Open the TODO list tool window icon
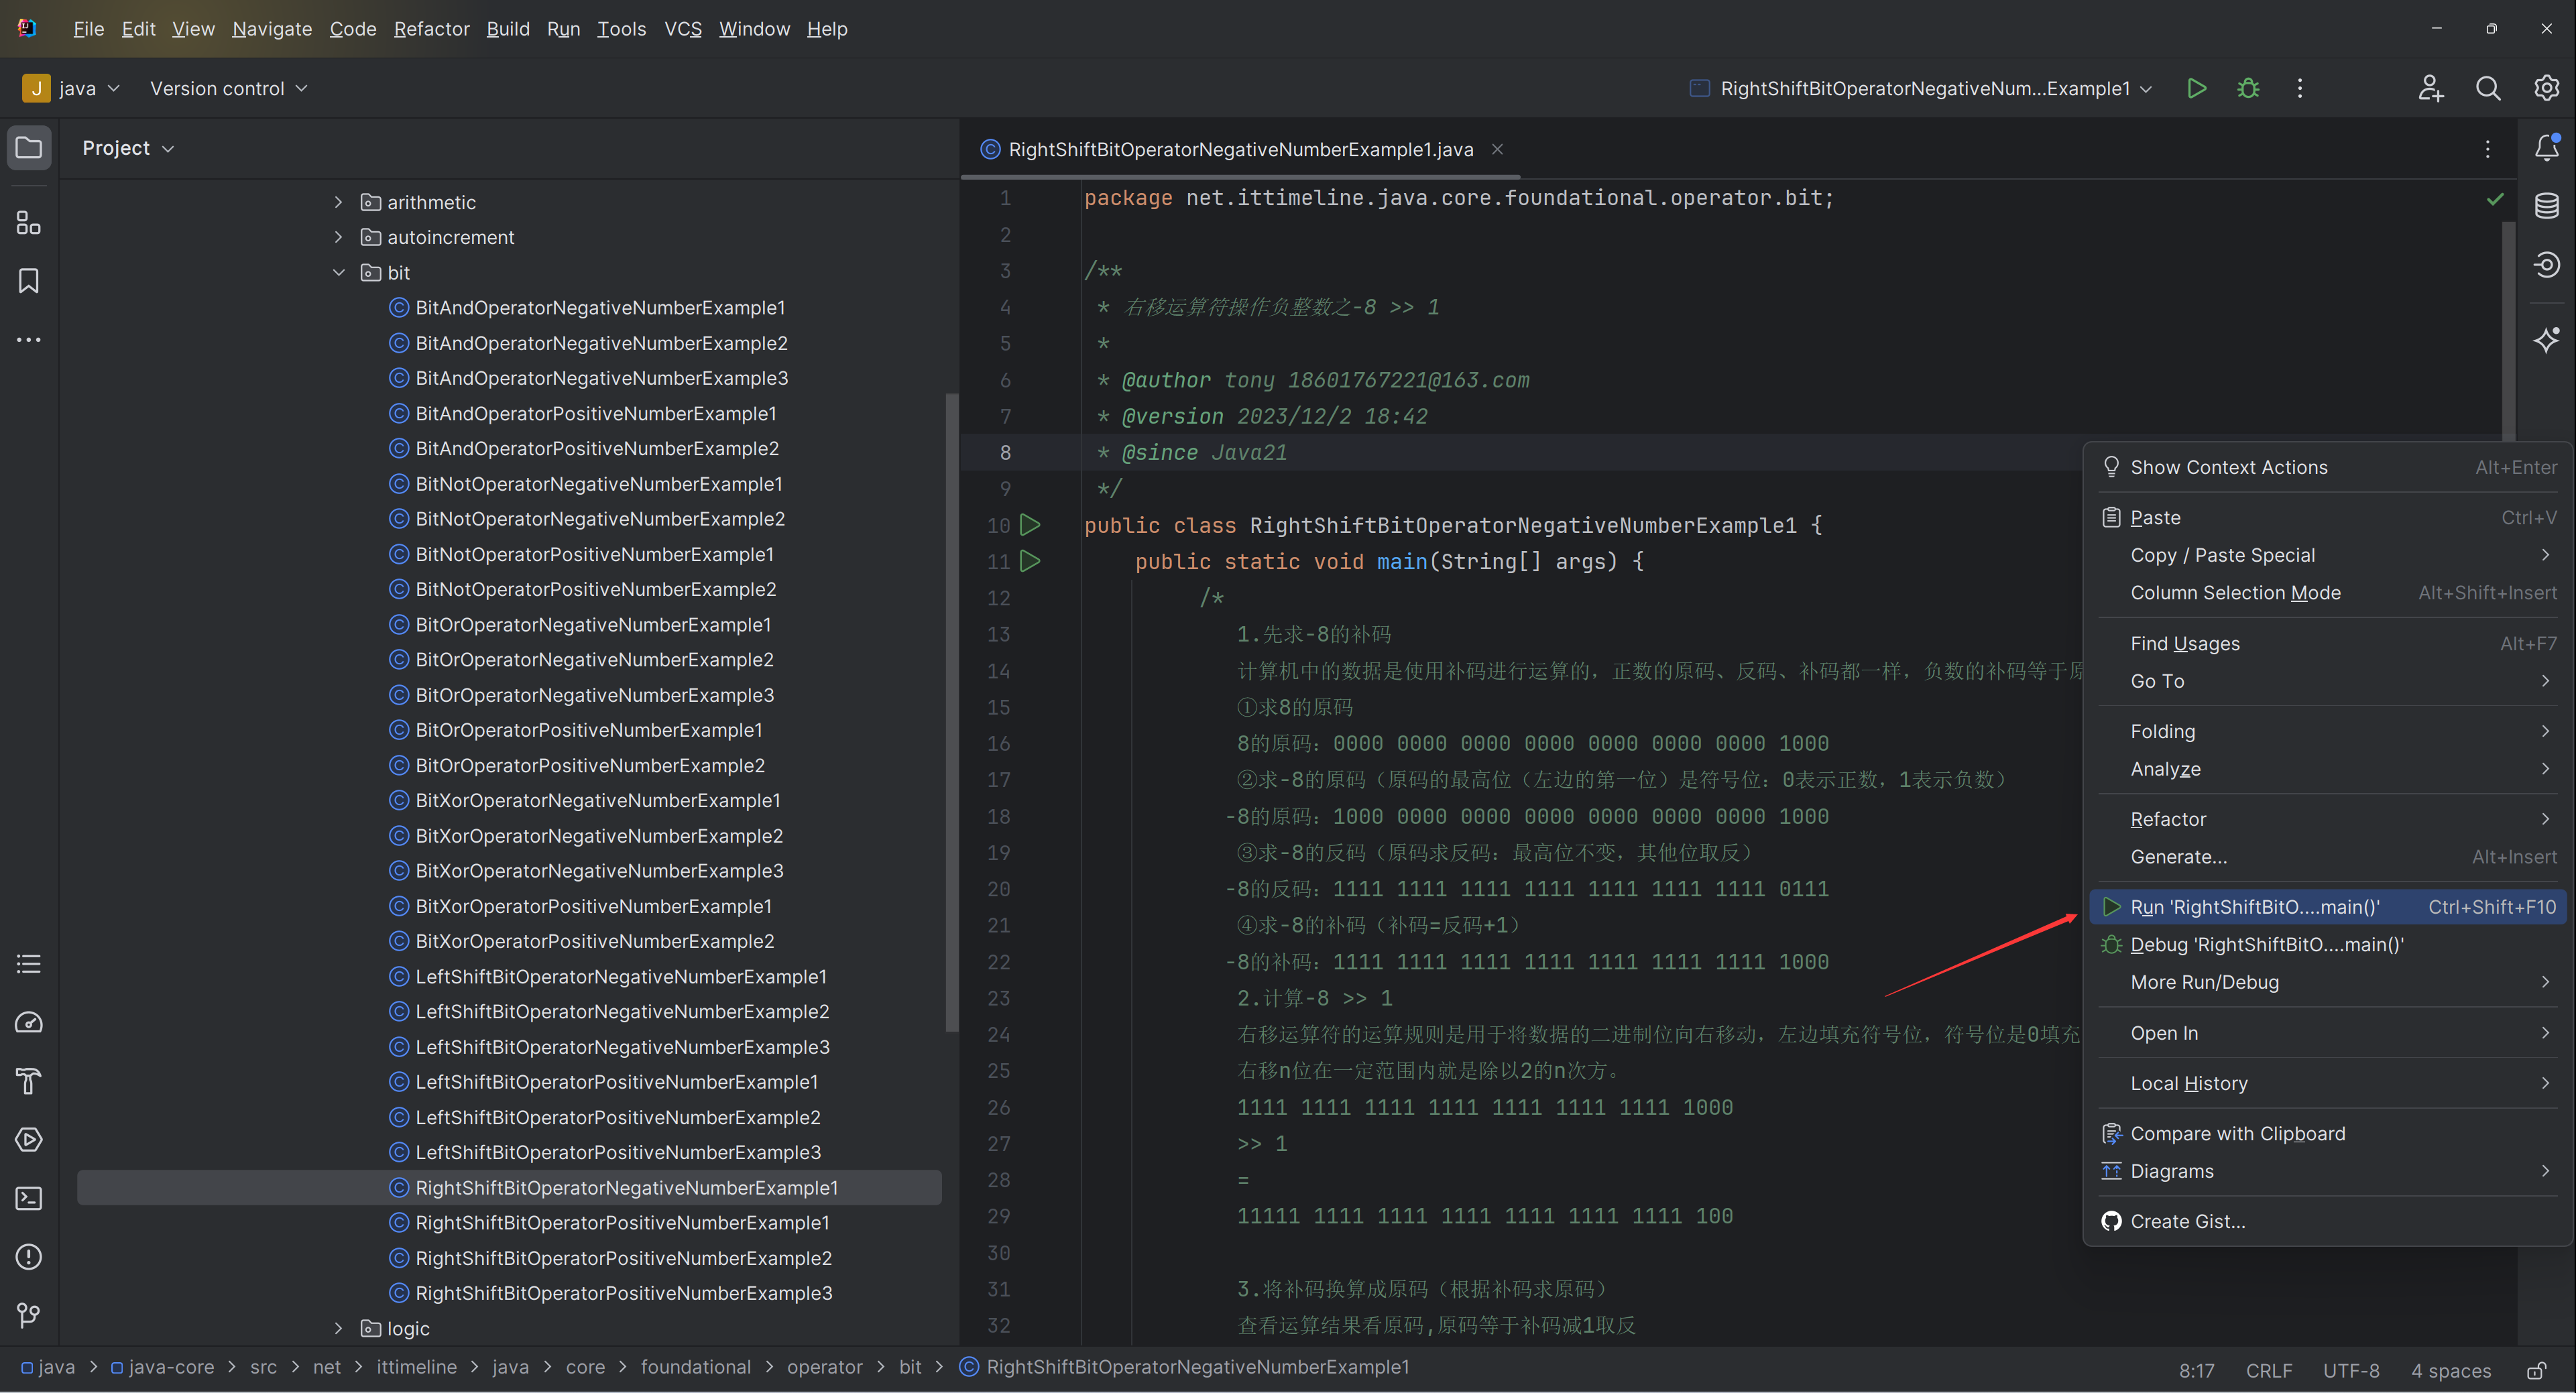 (29, 964)
